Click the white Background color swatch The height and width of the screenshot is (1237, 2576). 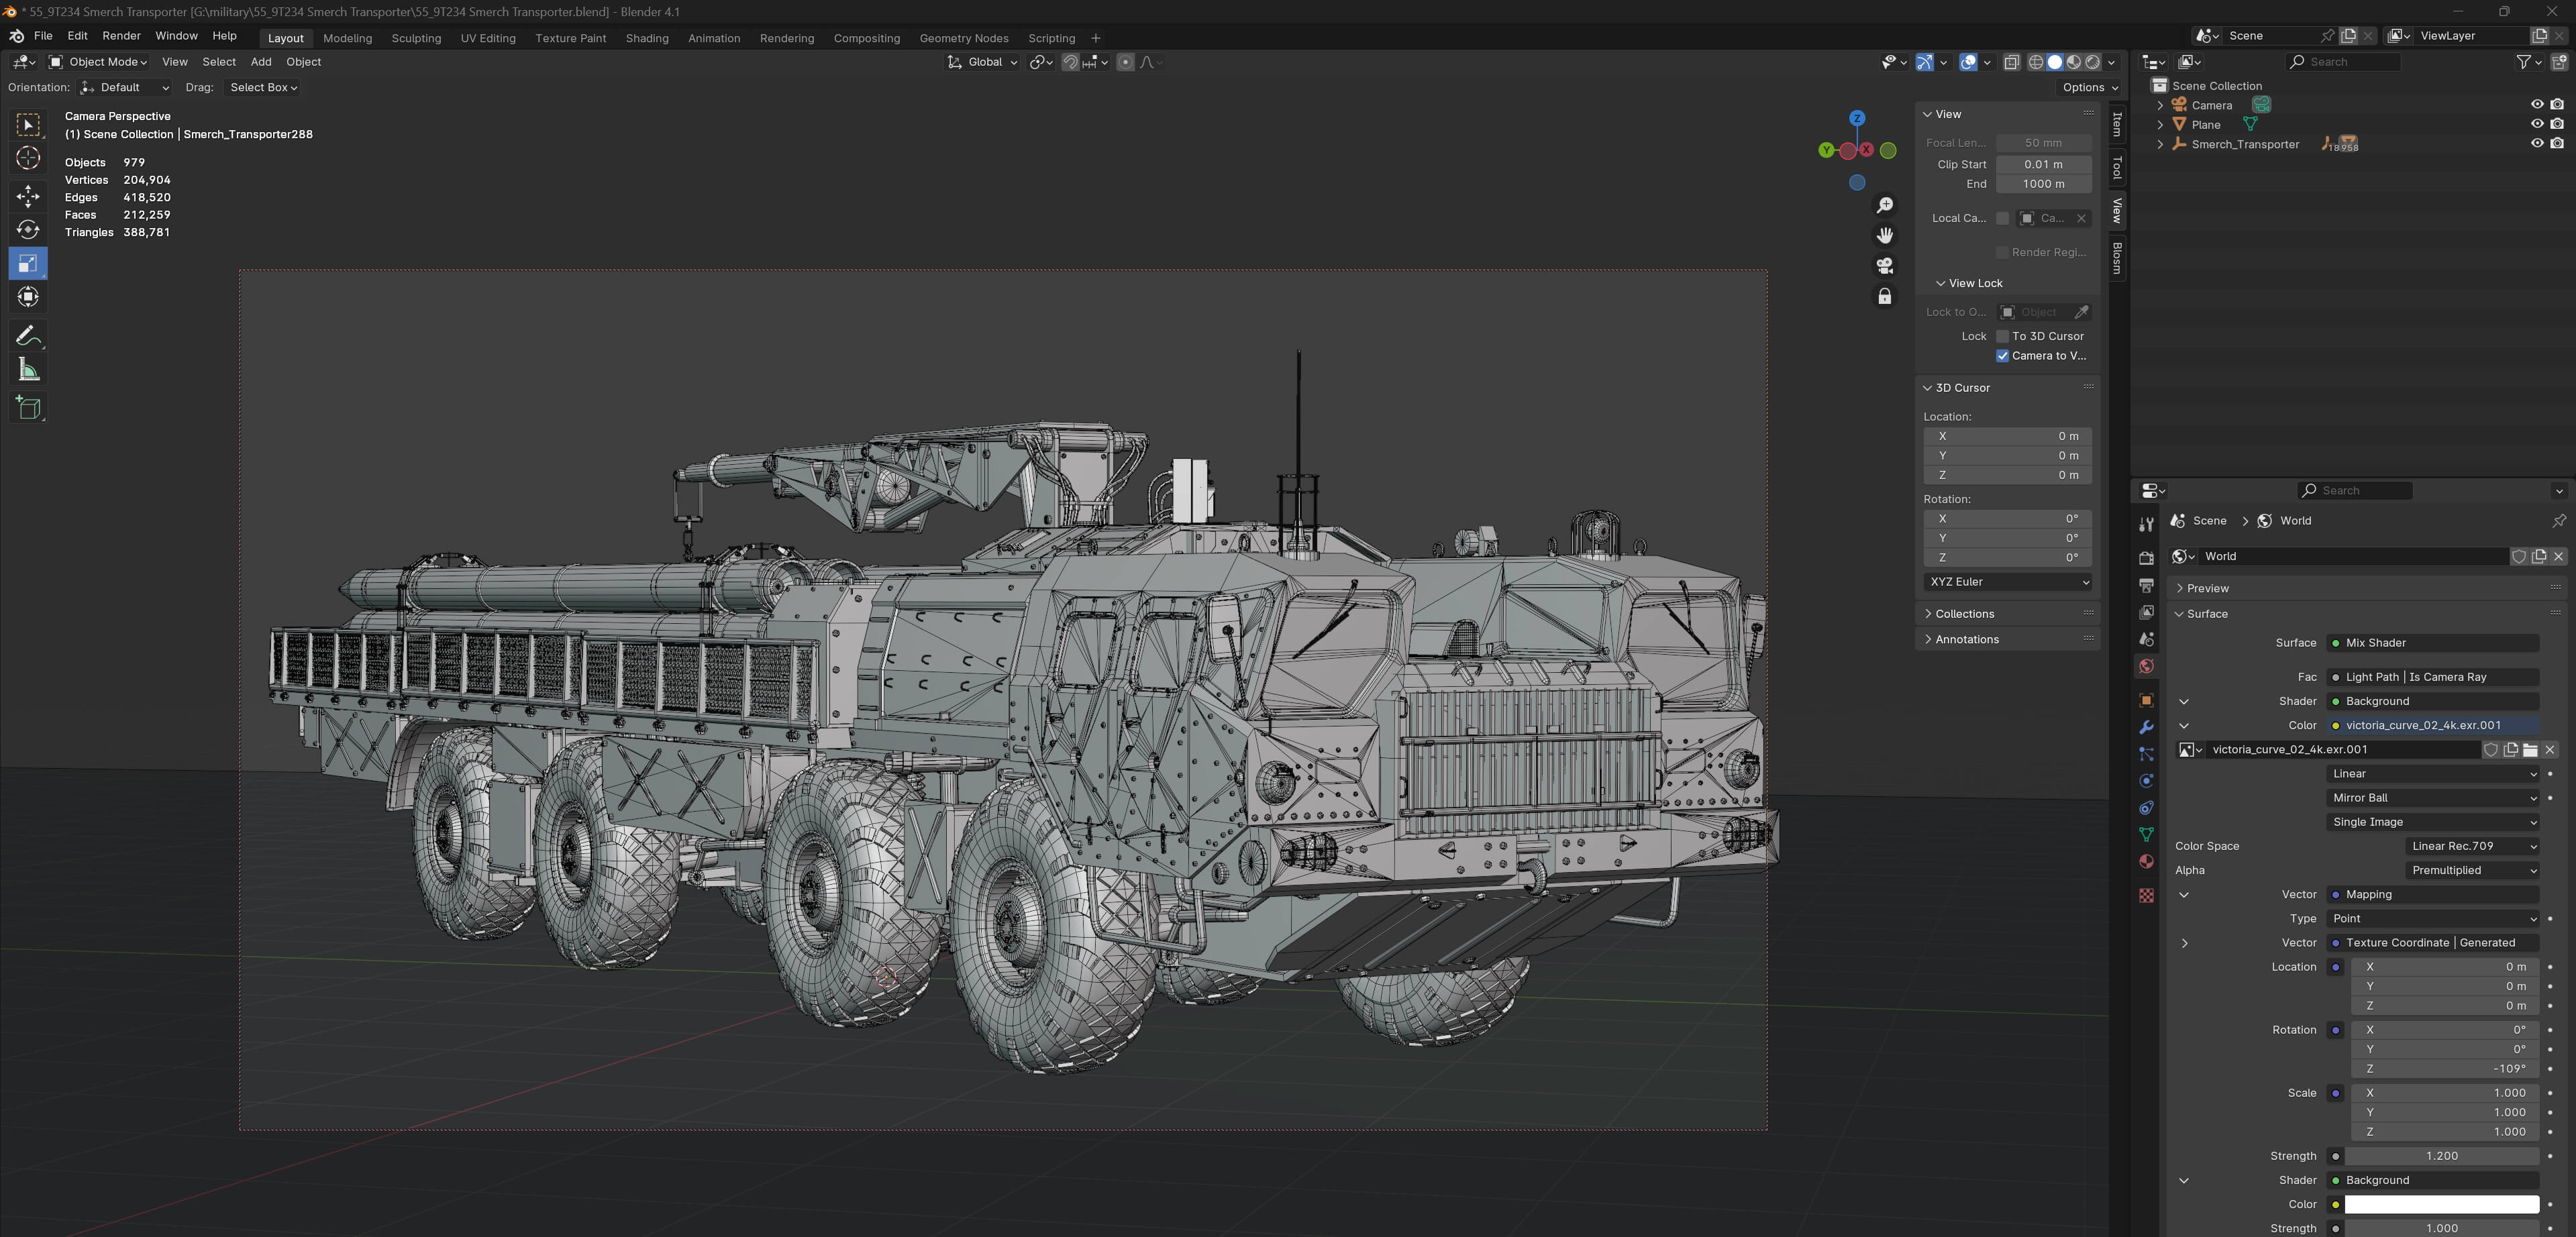pos(2441,1204)
